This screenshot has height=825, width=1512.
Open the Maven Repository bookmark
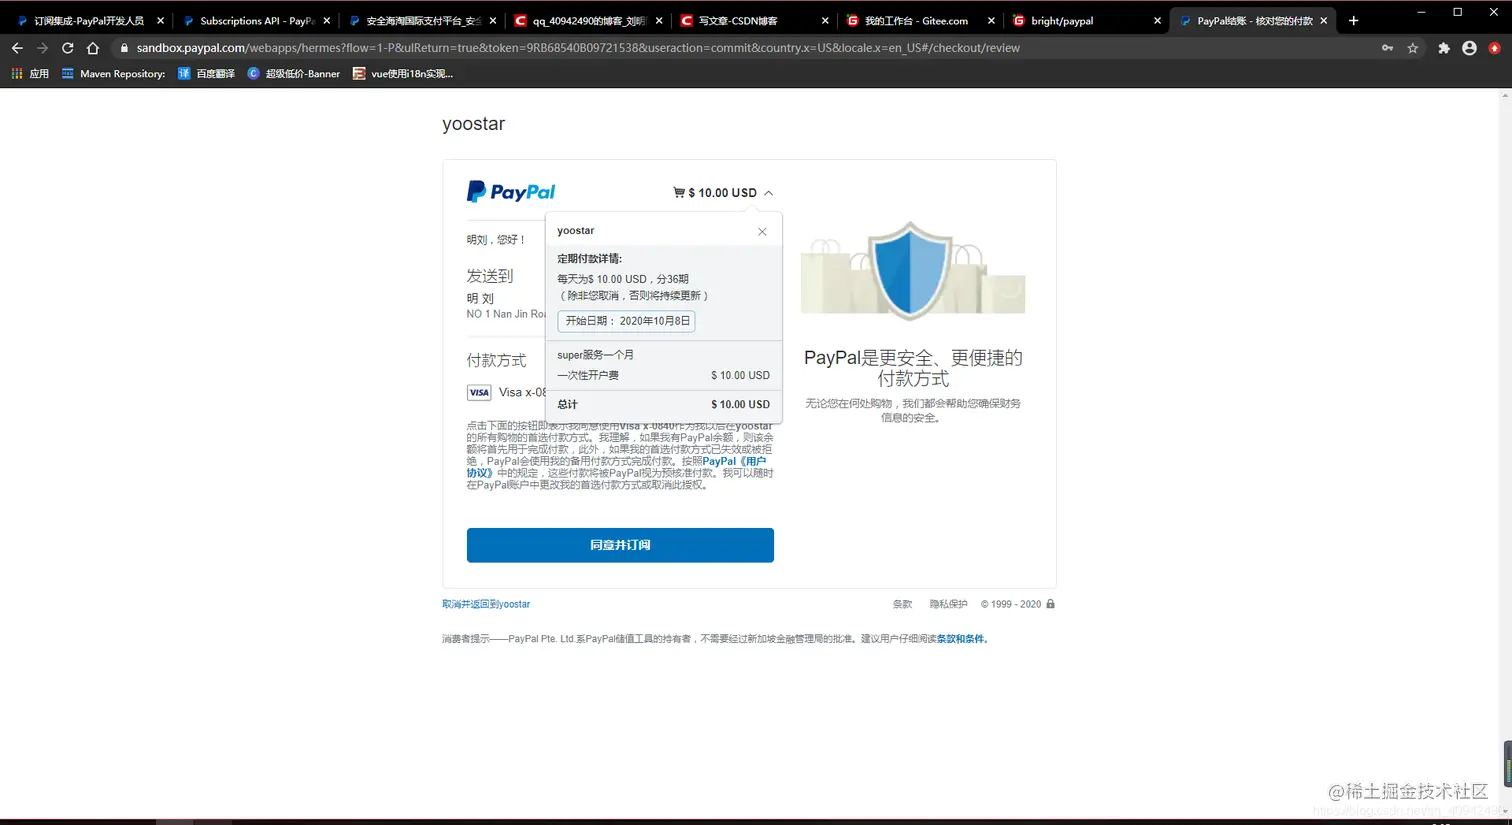click(113, 74)
